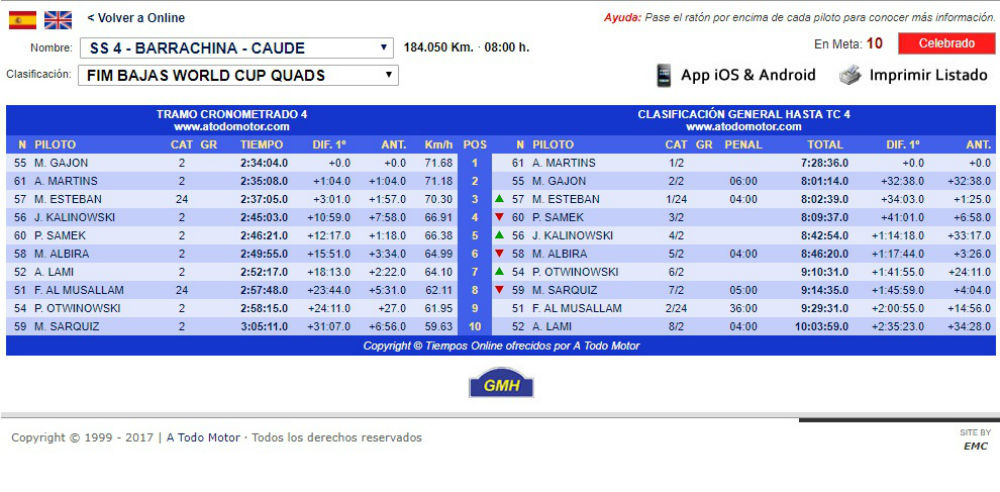Open the Clasificación category dropdown
Viewport: 1000px width, 492px height.
[238, 75]
